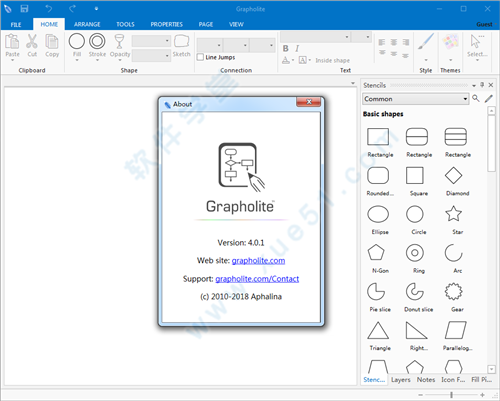Image resolution: width=500 pixels, height=401 pixels.
Task: Click the Save icon in title bar
Action: 24,9
